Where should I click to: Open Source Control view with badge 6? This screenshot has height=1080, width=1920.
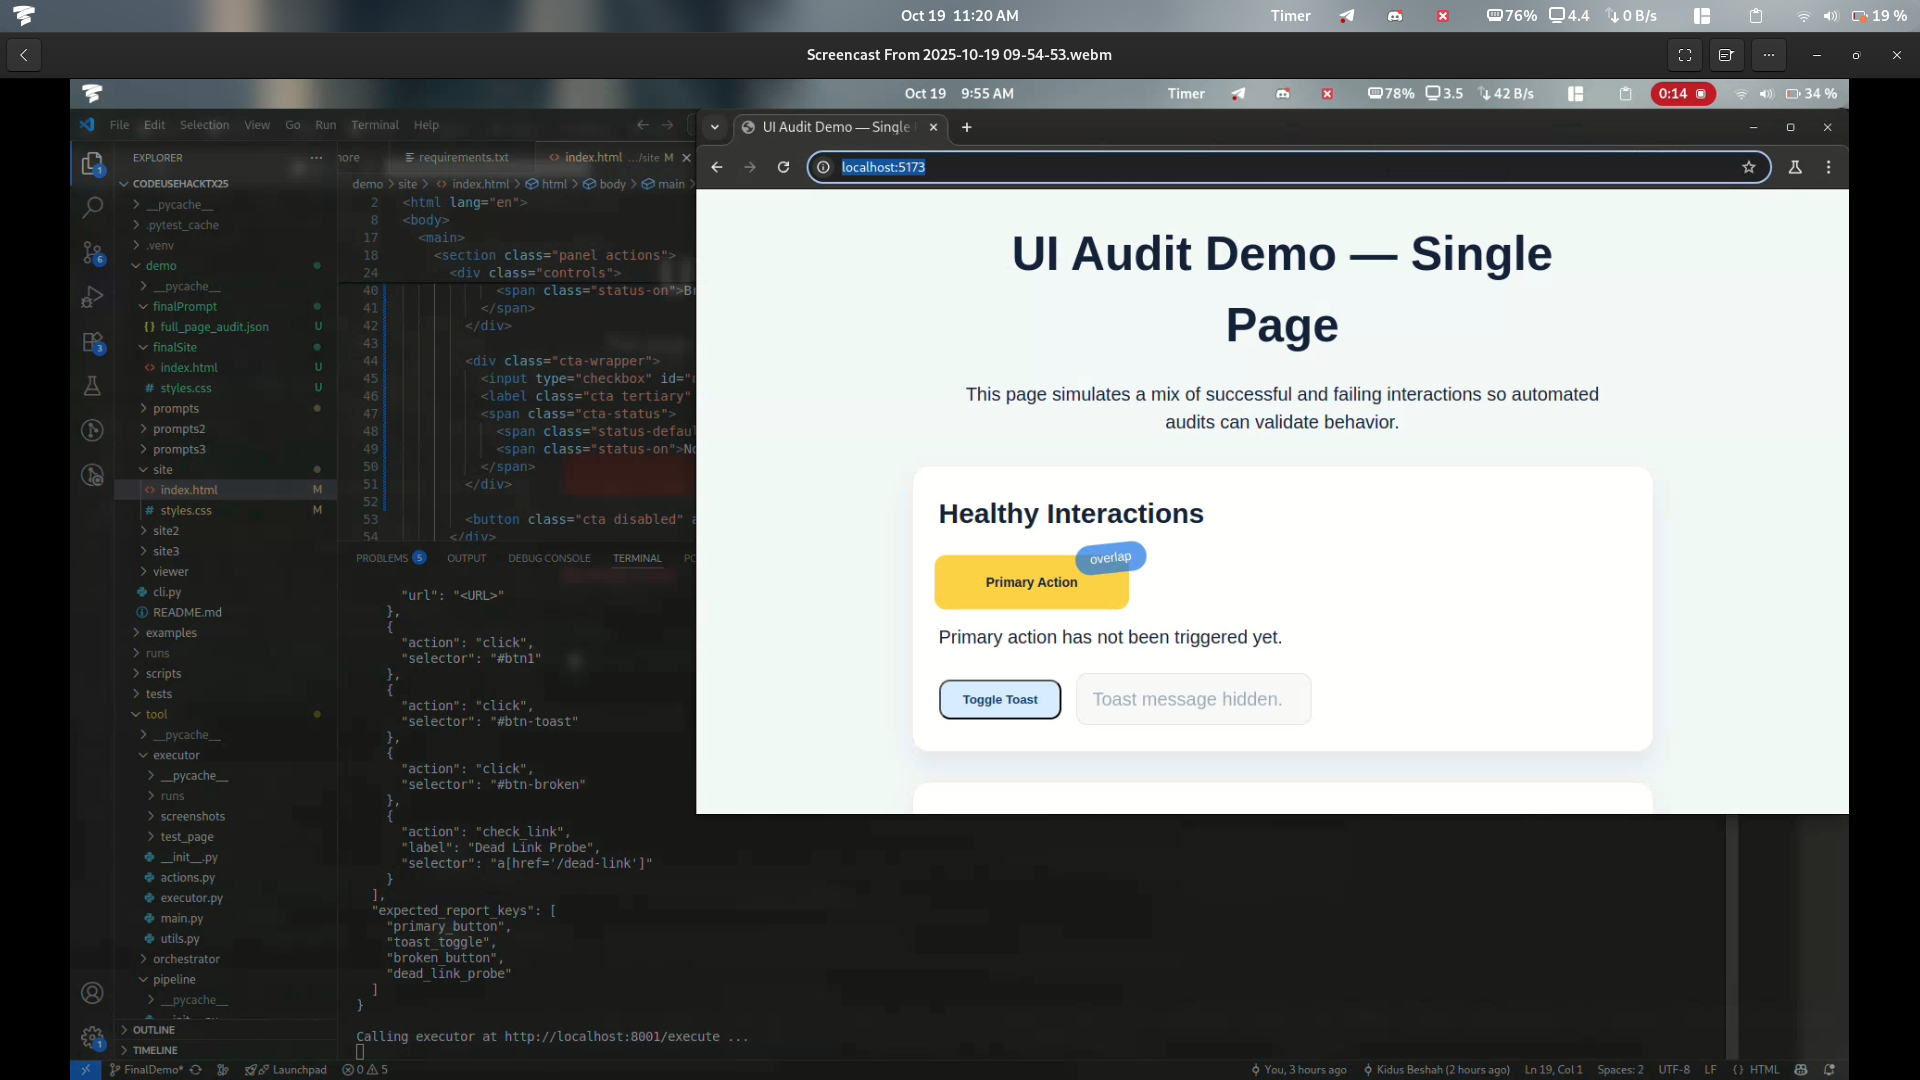pyautogui.click(x=92, y=252)
